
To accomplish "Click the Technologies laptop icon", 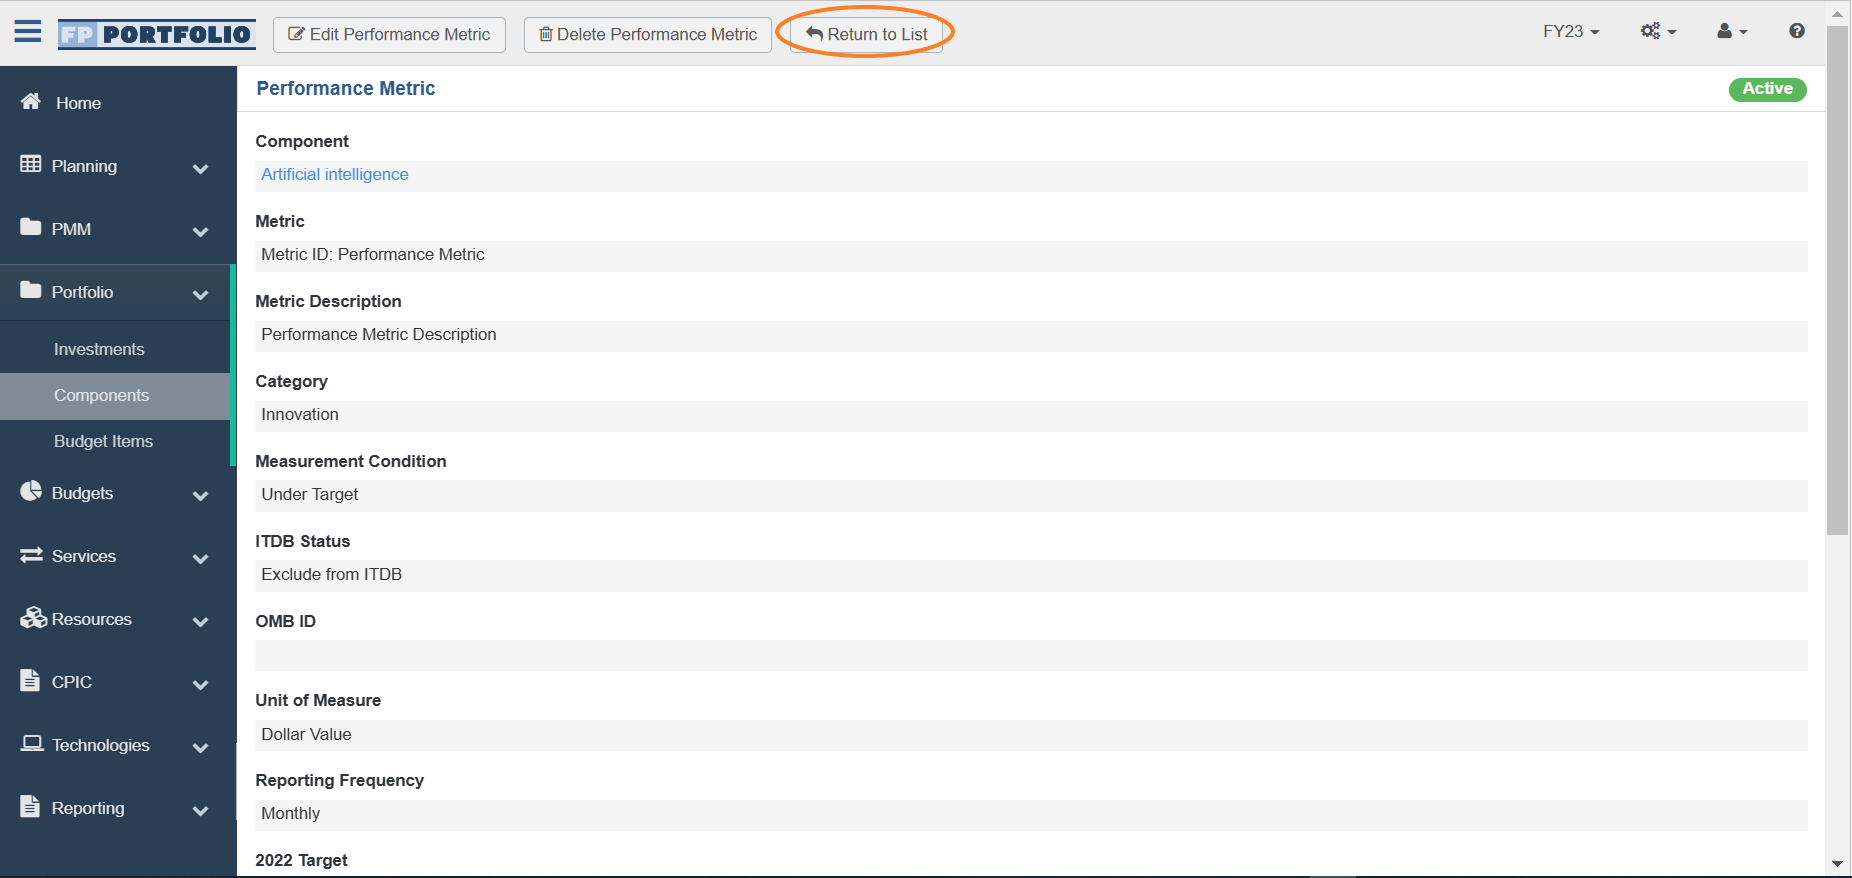I will 32,743.
